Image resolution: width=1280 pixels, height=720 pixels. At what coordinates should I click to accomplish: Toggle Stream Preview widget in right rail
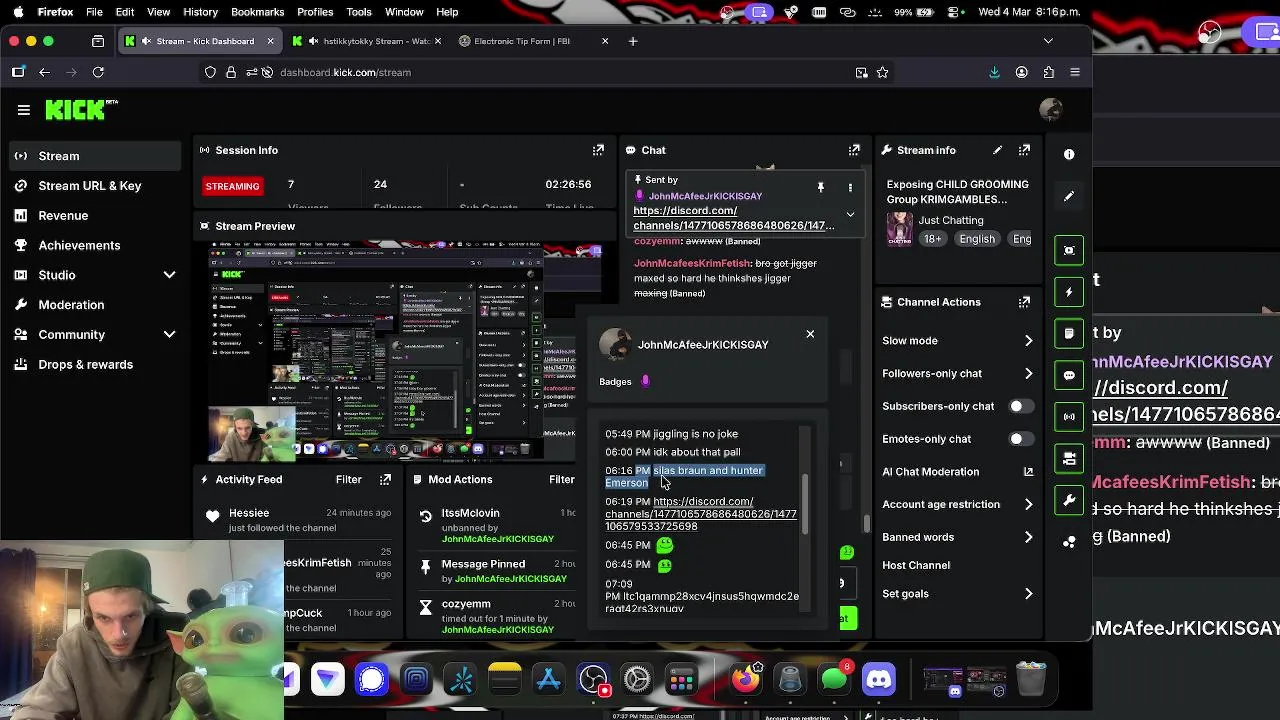point(1069,250)
